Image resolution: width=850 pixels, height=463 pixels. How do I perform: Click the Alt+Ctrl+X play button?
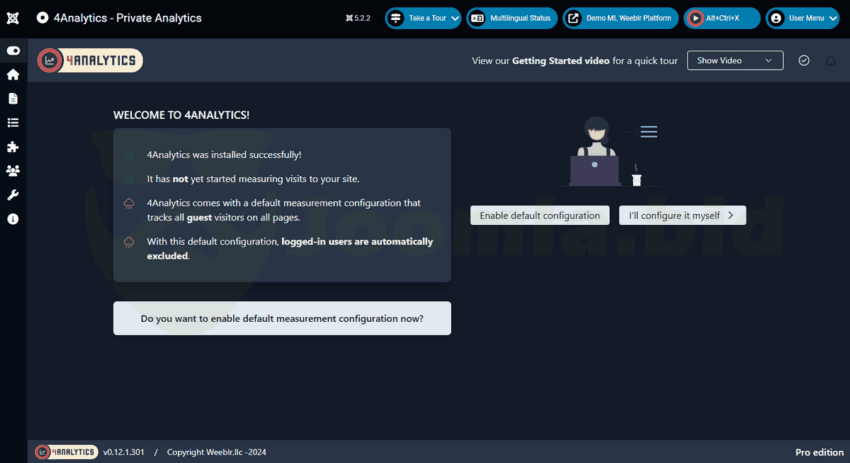[x=722, y=18]
